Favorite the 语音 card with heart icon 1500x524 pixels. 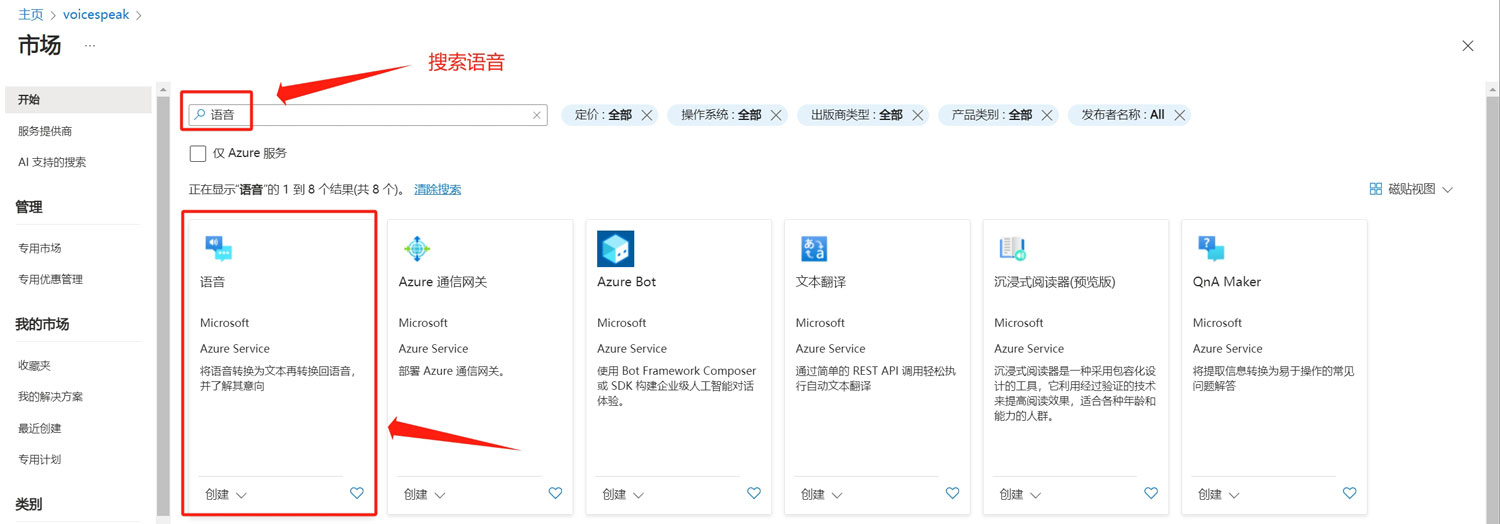357,493
